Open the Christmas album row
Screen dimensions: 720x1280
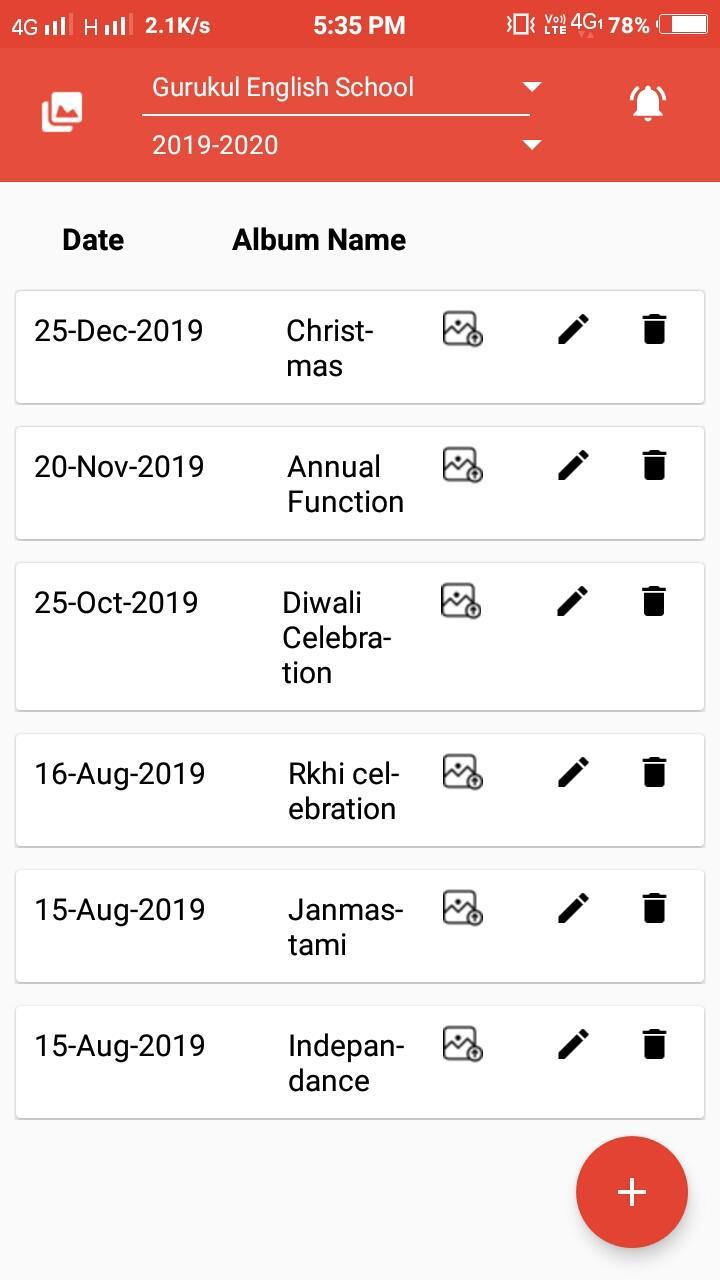pyautogui.click(x=360, y=347)
